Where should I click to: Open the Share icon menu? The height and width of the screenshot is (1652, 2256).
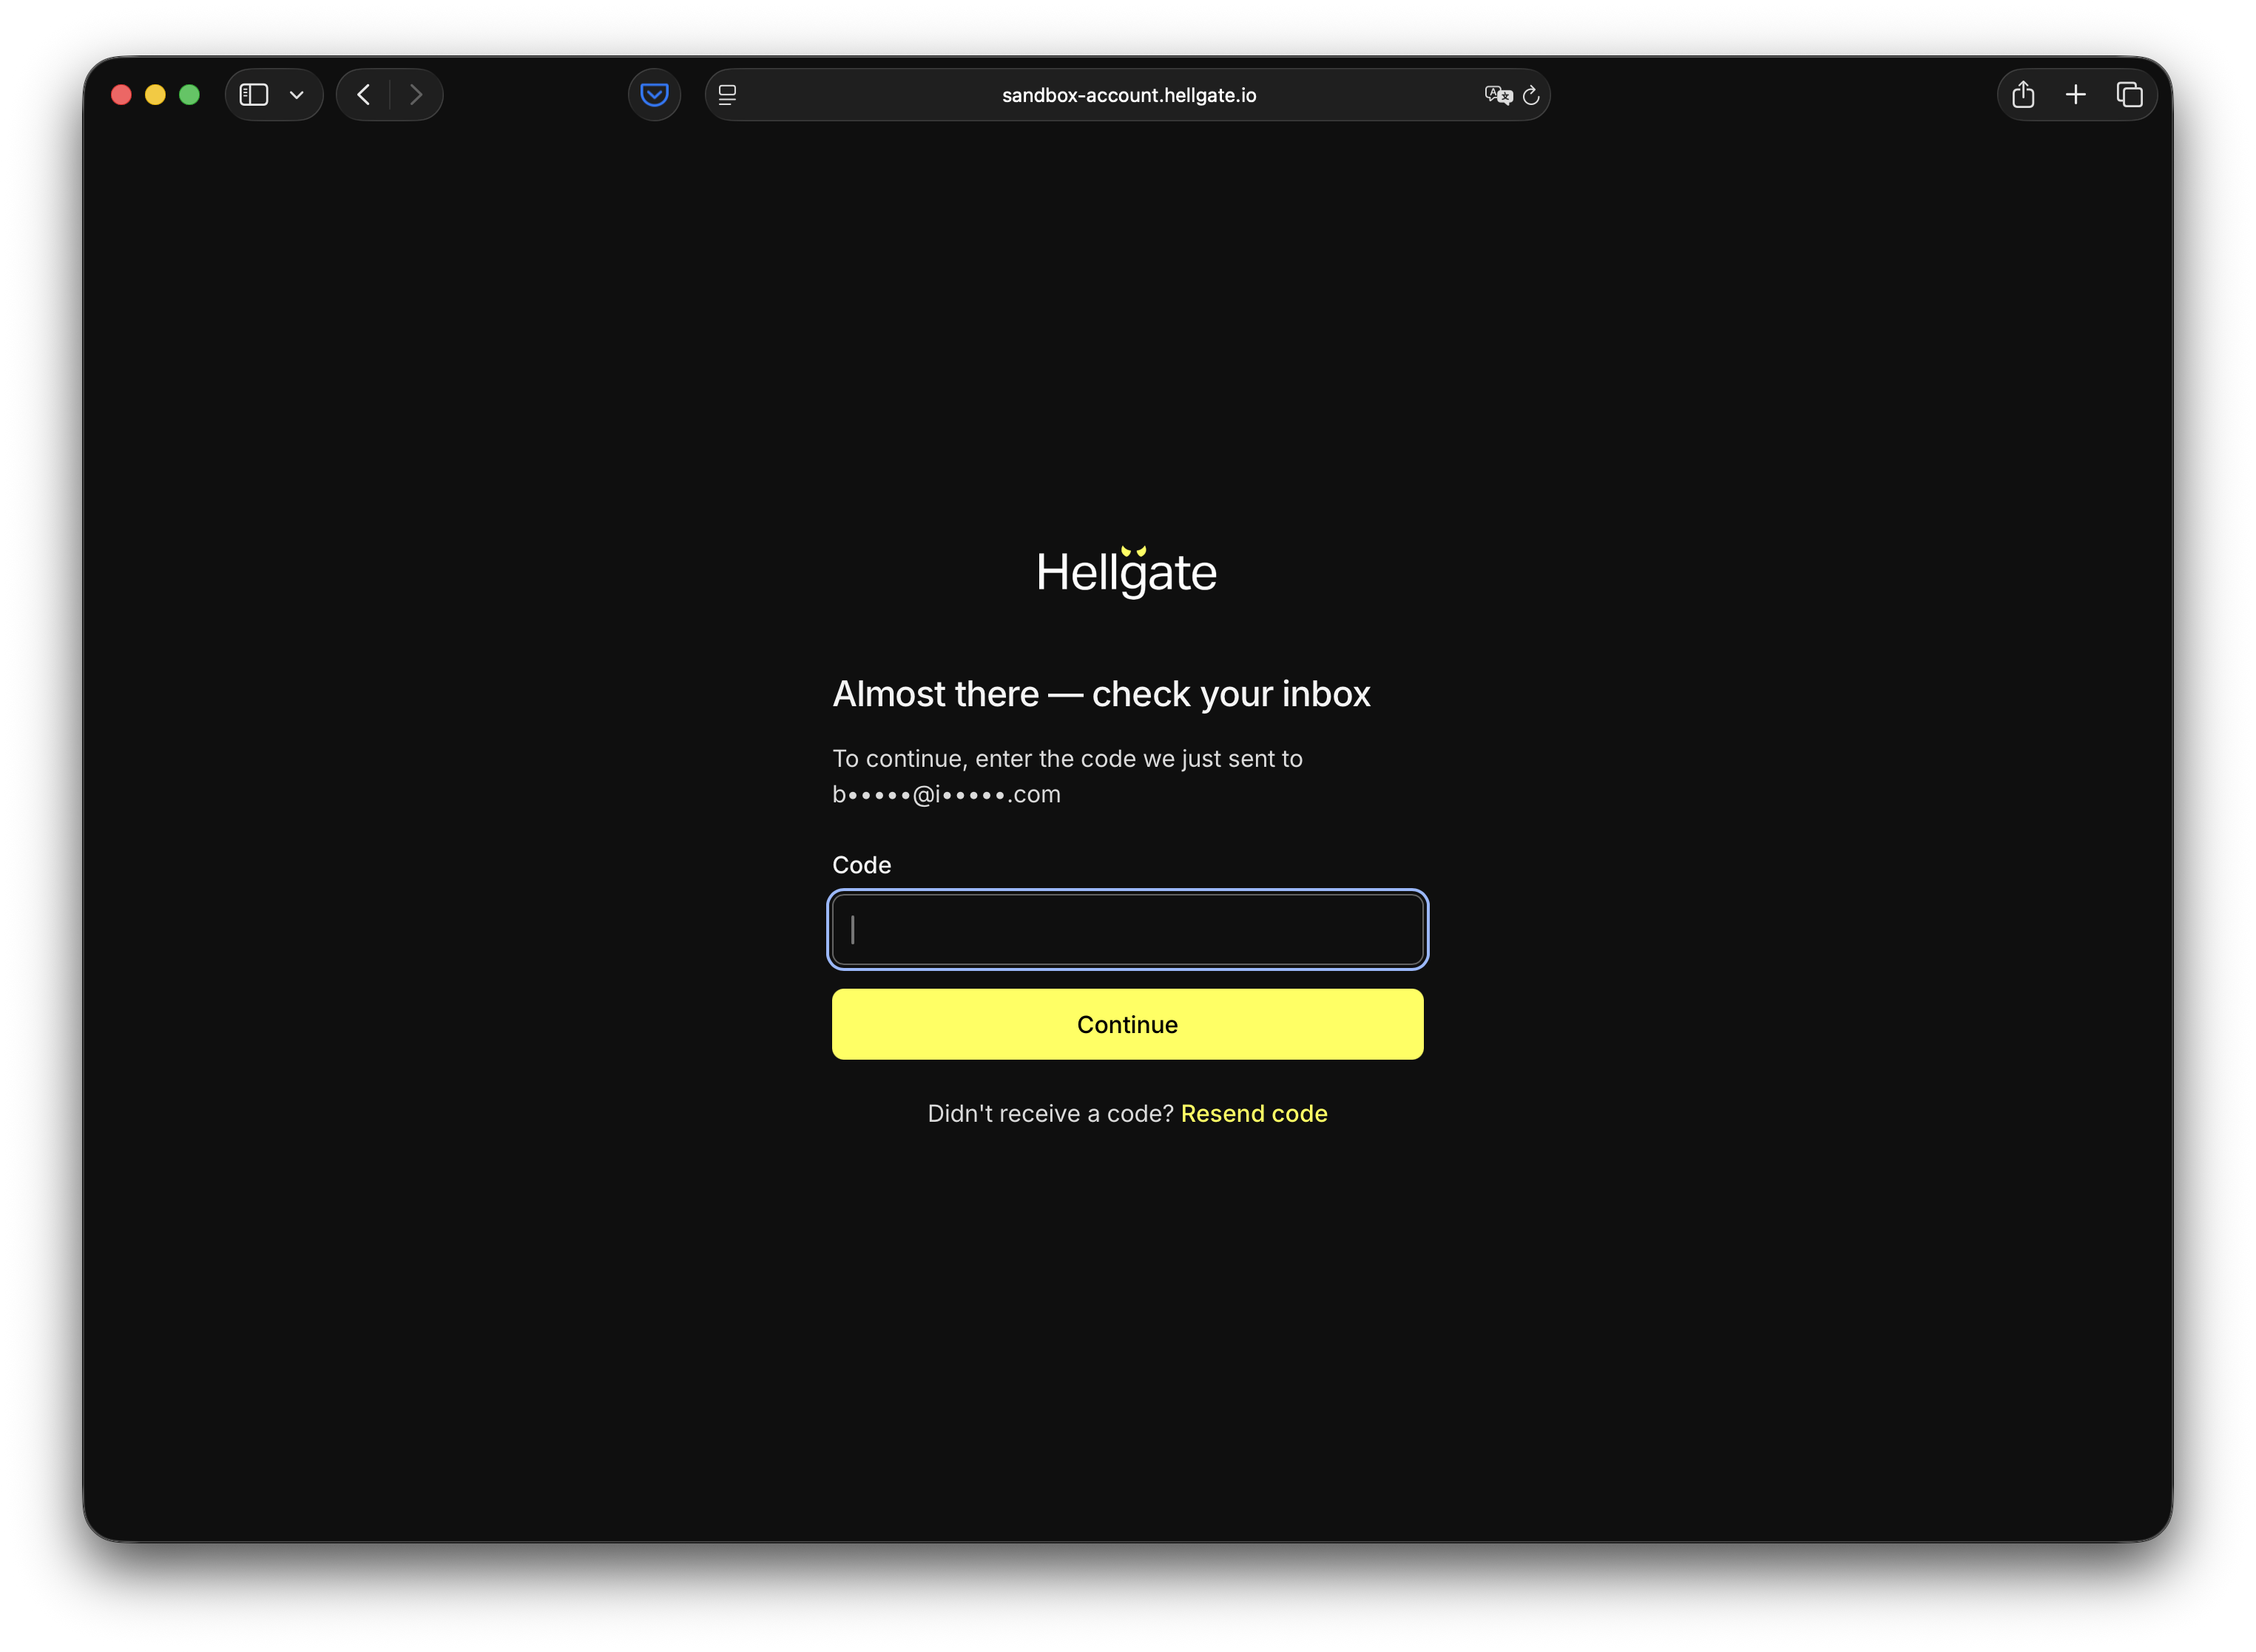[x=2023, y=95]
